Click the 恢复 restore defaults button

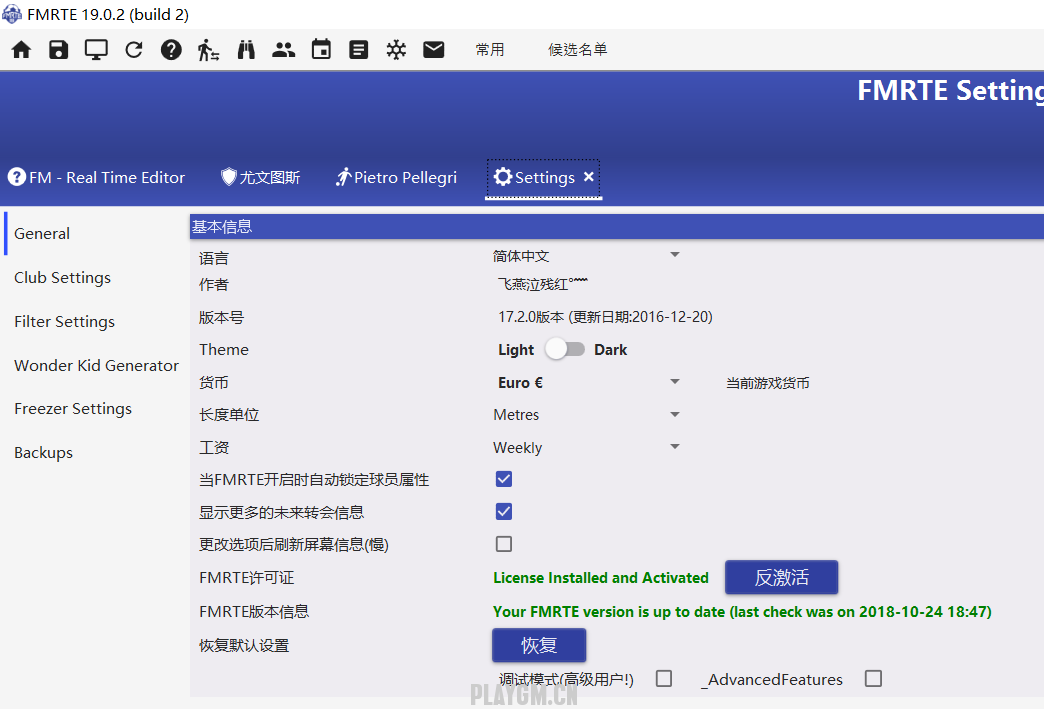[x=539, y=645]
